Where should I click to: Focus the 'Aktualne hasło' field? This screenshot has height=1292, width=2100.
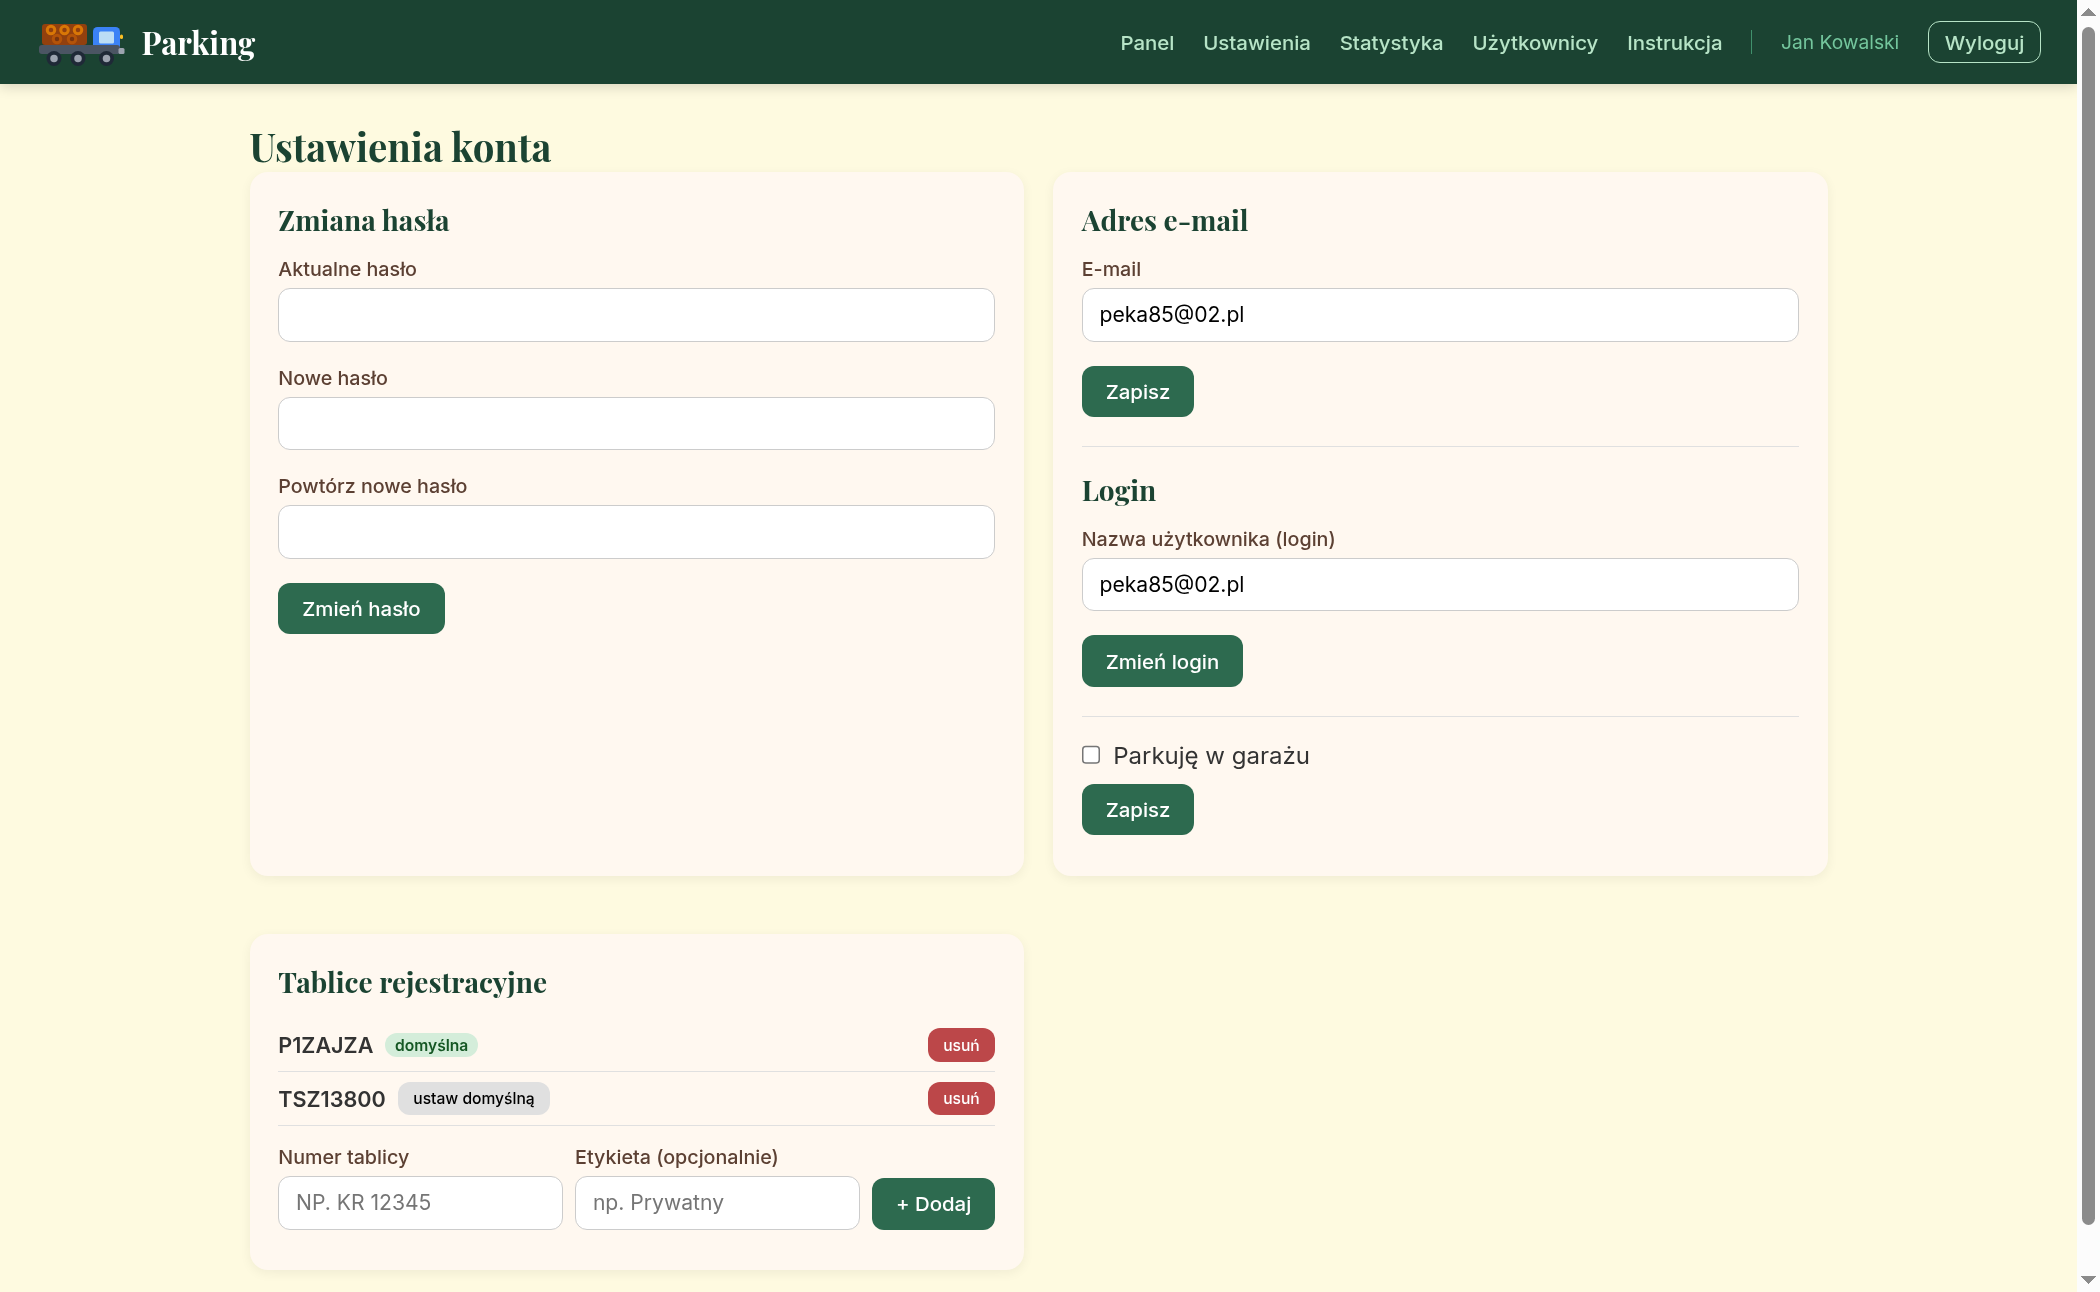pos(636,315)
